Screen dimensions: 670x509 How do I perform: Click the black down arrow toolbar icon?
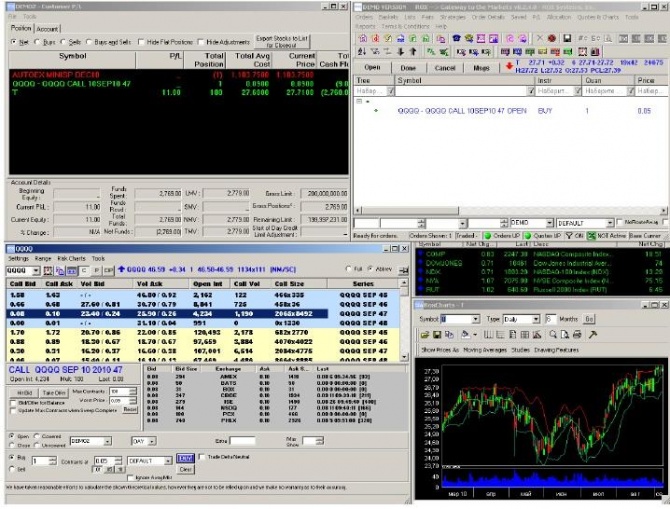400,52
